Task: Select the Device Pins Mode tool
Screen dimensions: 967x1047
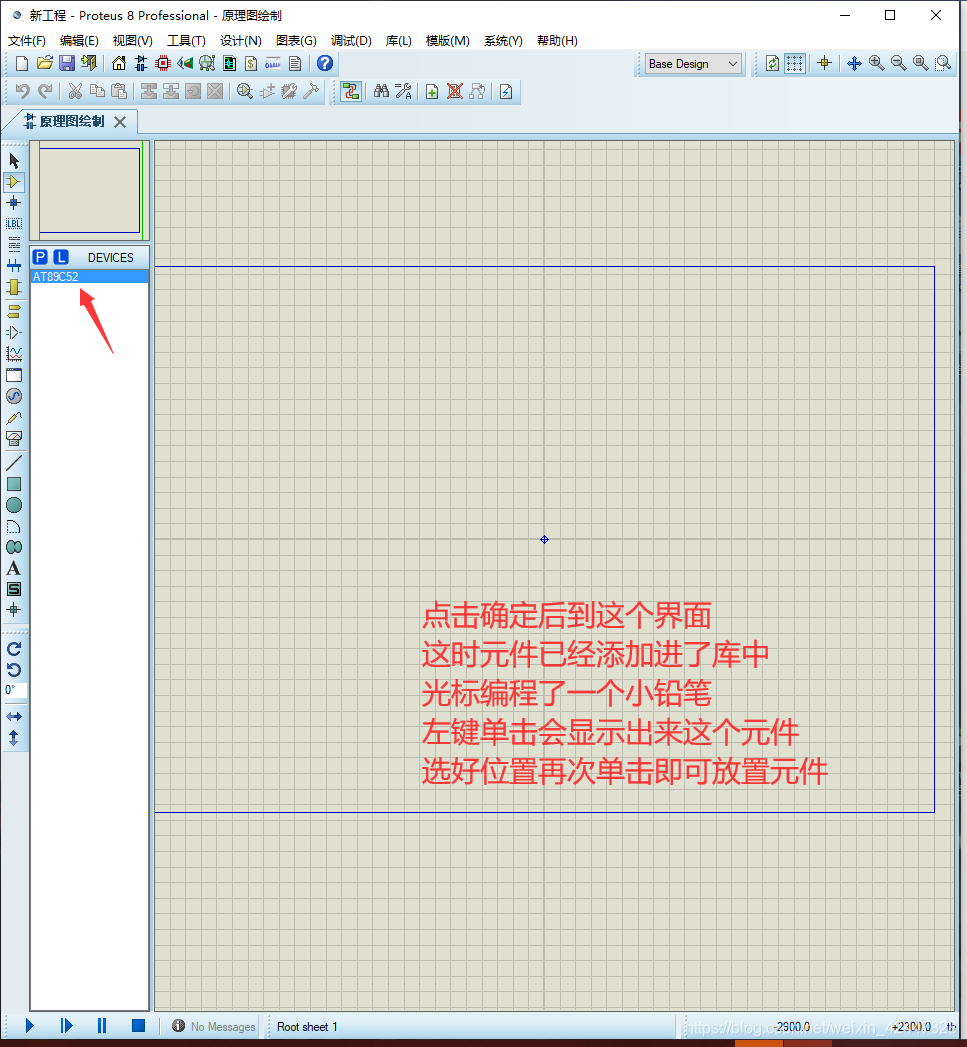Action: pos(14,333)
